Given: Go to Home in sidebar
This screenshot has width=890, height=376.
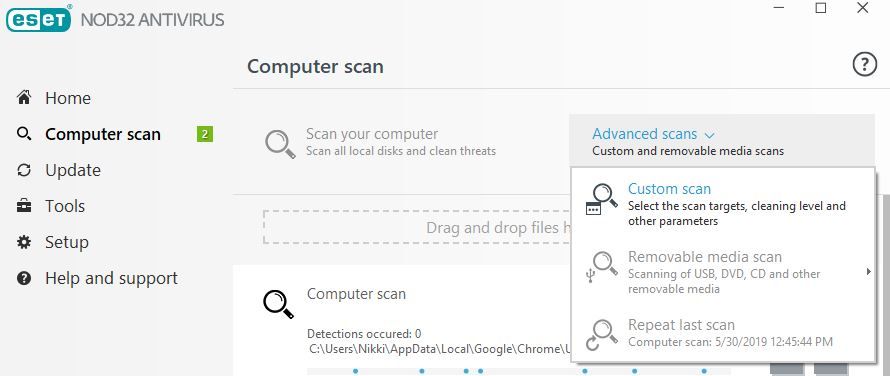Looking at the screenshot, I should pos(68,98).
